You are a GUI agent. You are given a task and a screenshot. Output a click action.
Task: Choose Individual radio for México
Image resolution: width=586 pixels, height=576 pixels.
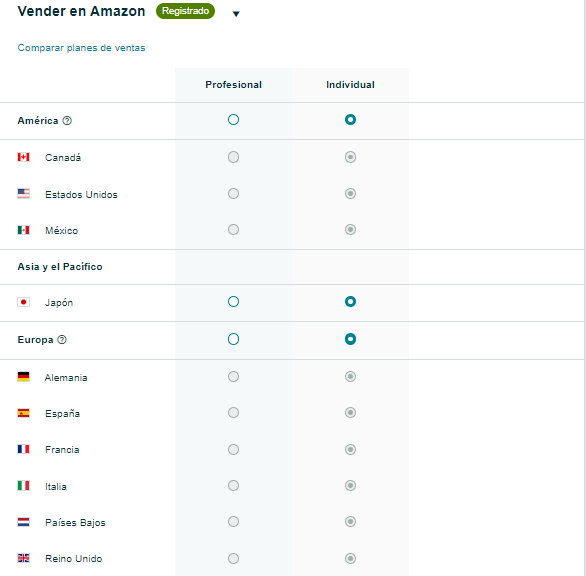tap(350, 230)
